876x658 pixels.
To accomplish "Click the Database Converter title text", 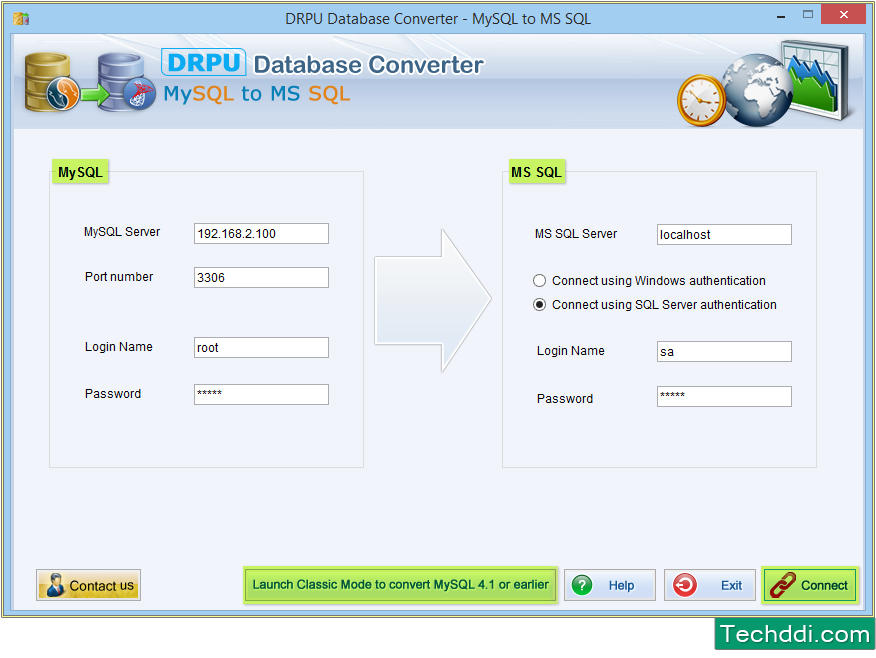I will point(369,65).
